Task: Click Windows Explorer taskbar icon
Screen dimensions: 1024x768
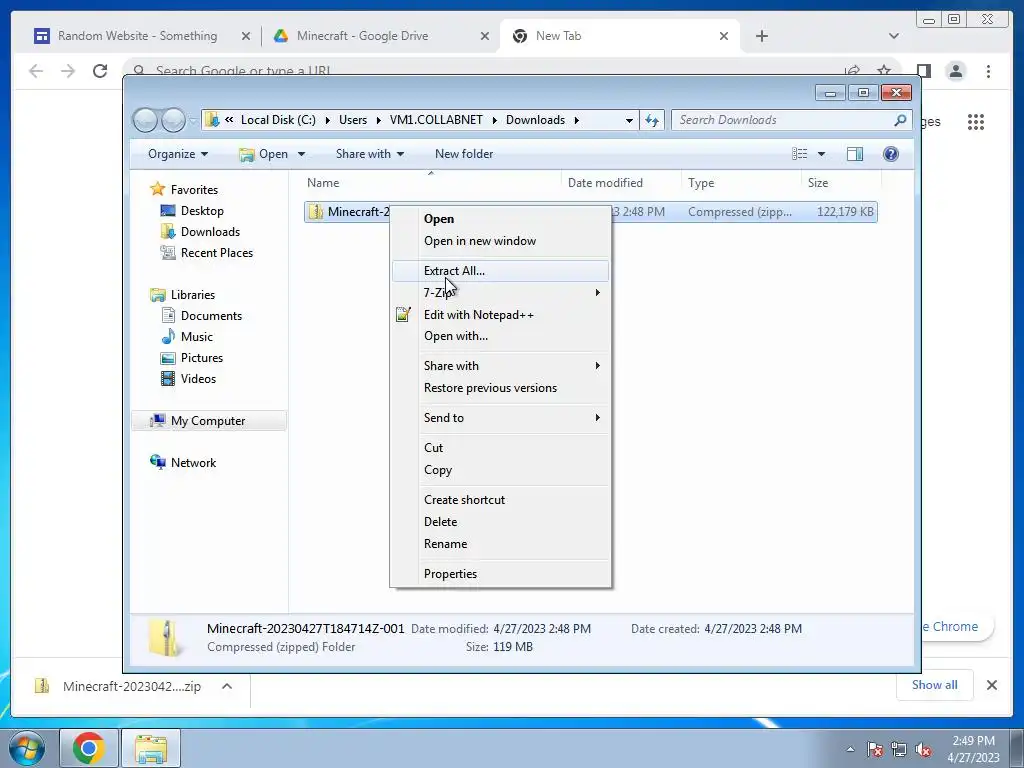Action: [151, 748]
